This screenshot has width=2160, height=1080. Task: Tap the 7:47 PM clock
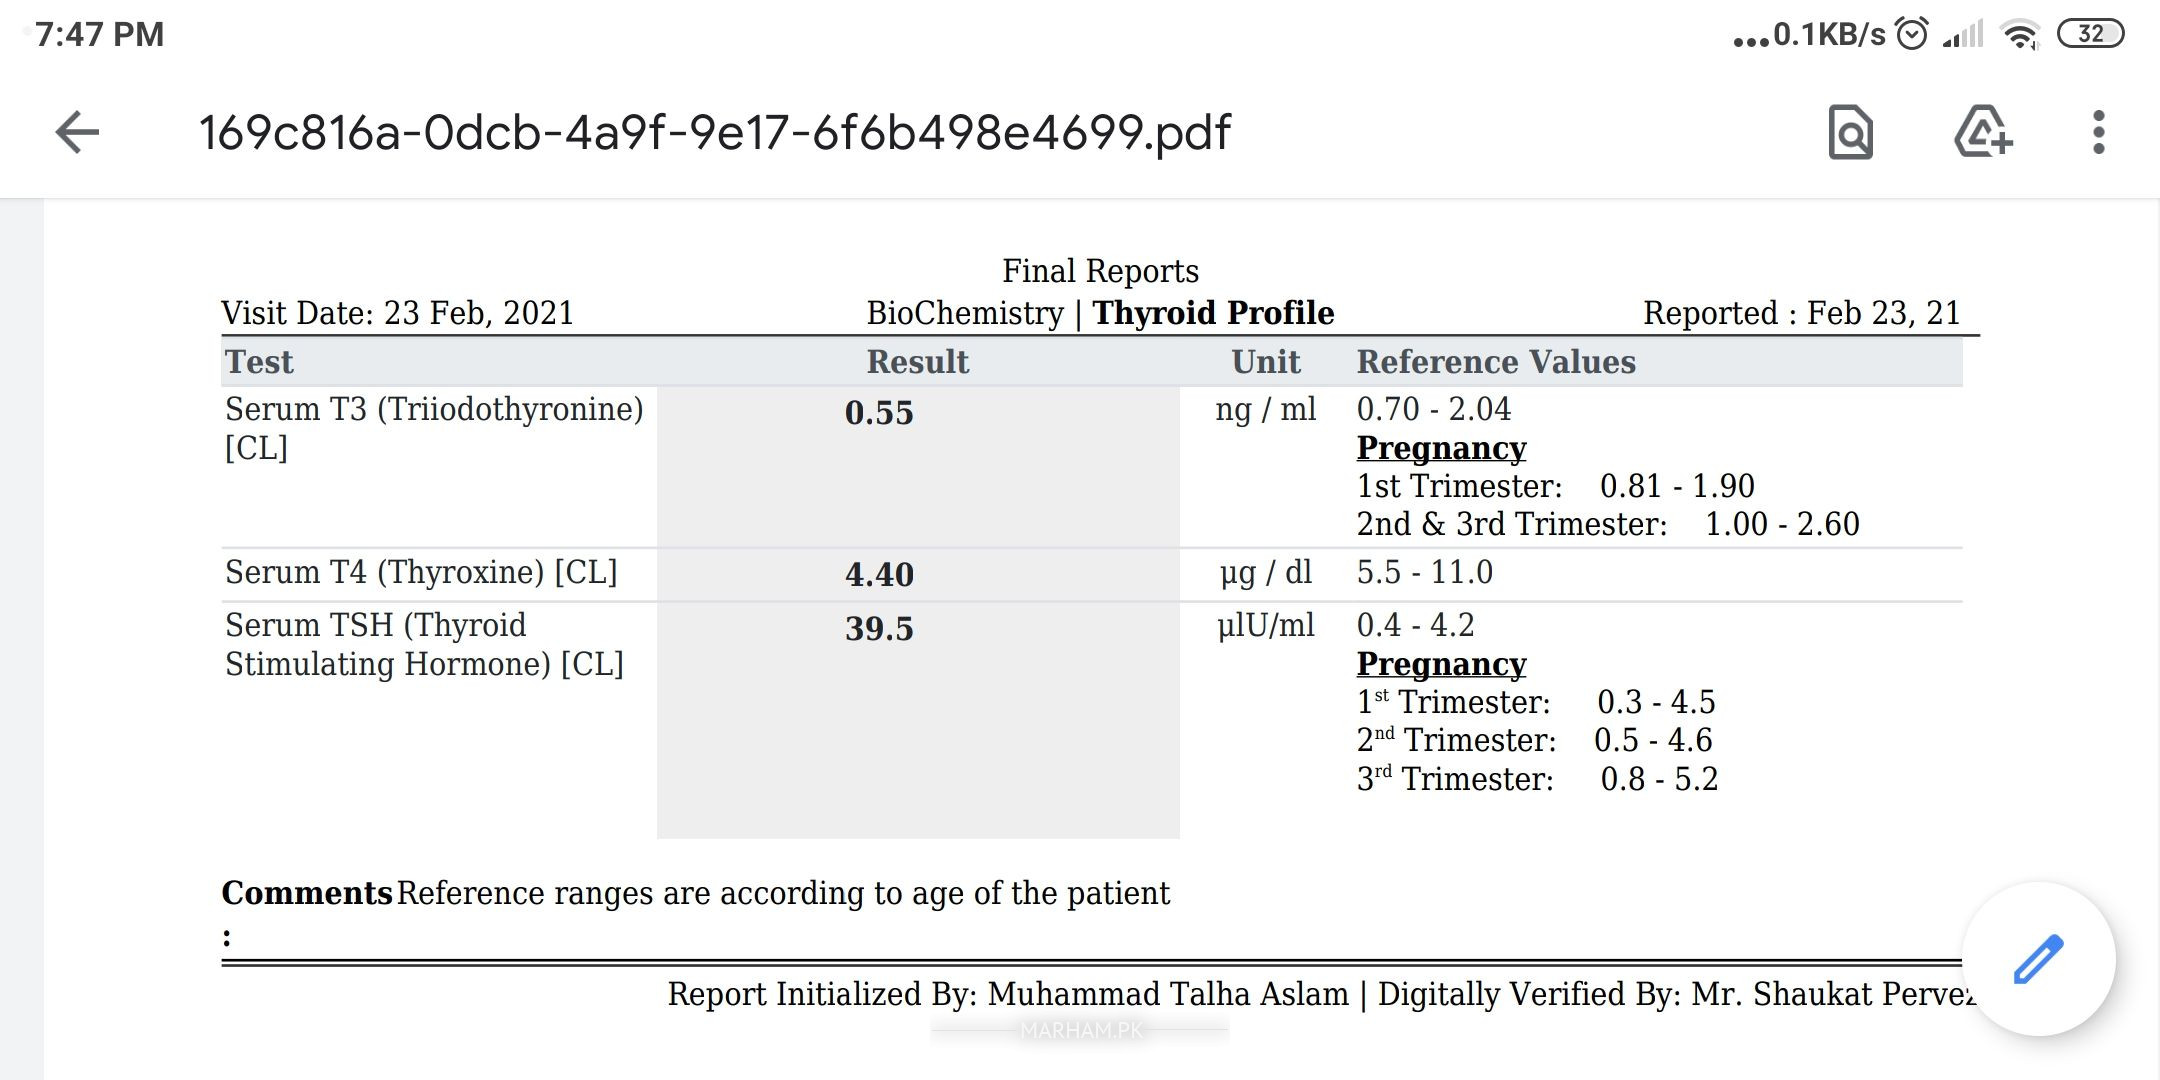click(100, 35)
